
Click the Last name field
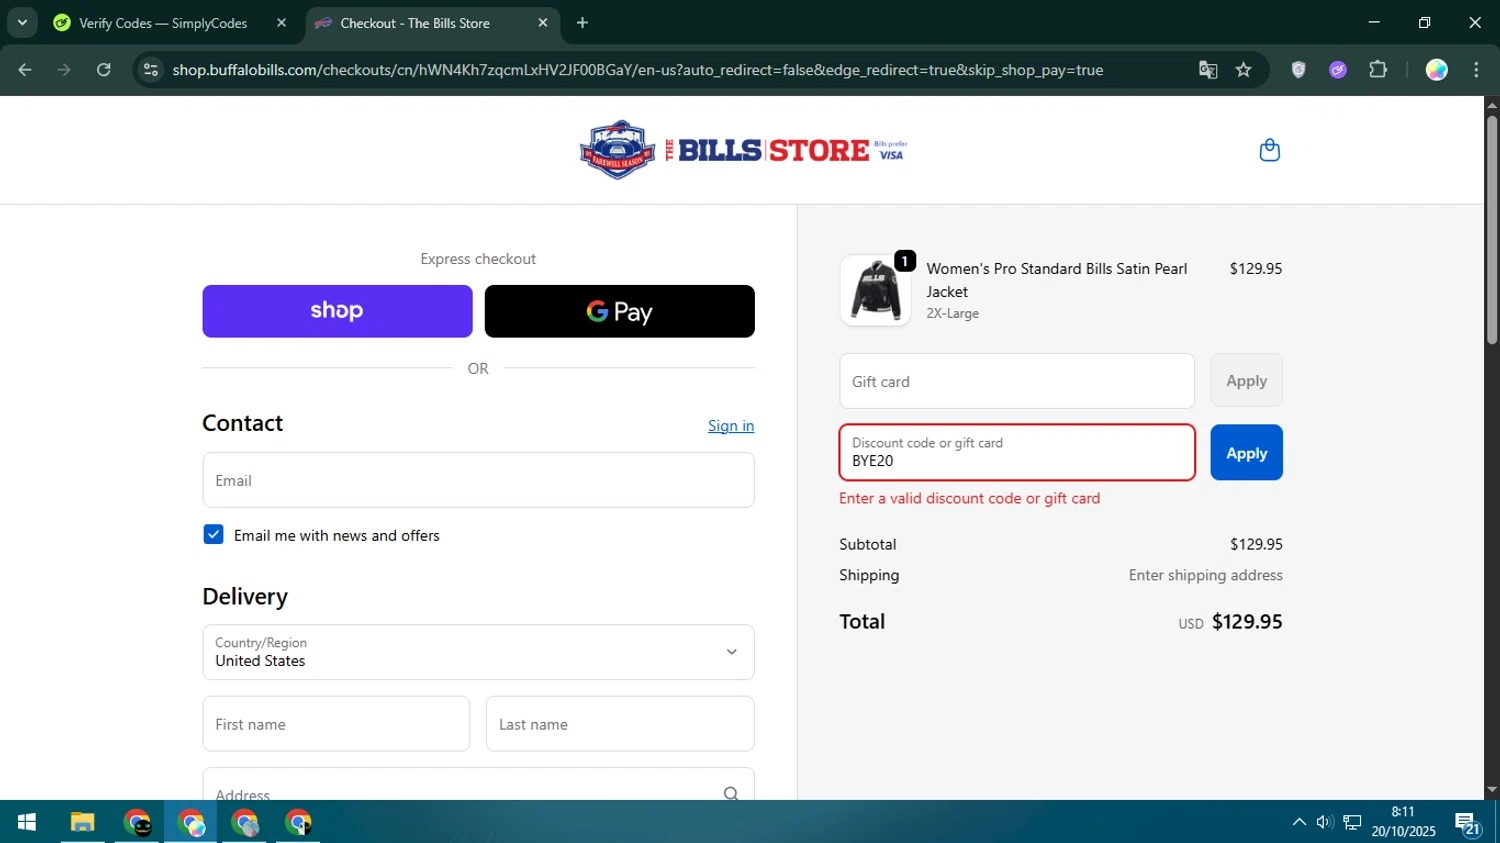pyautogui.click(x=620, y=724)
